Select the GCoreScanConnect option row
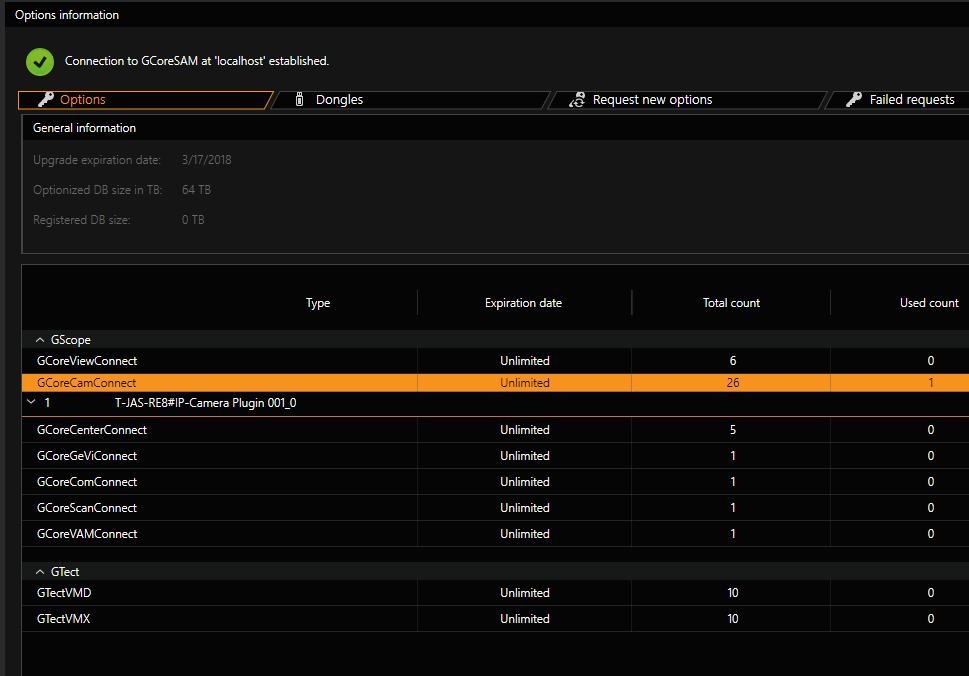Image resolution: width=969 pixels, height=676 pixels. (x=495, y=508)
